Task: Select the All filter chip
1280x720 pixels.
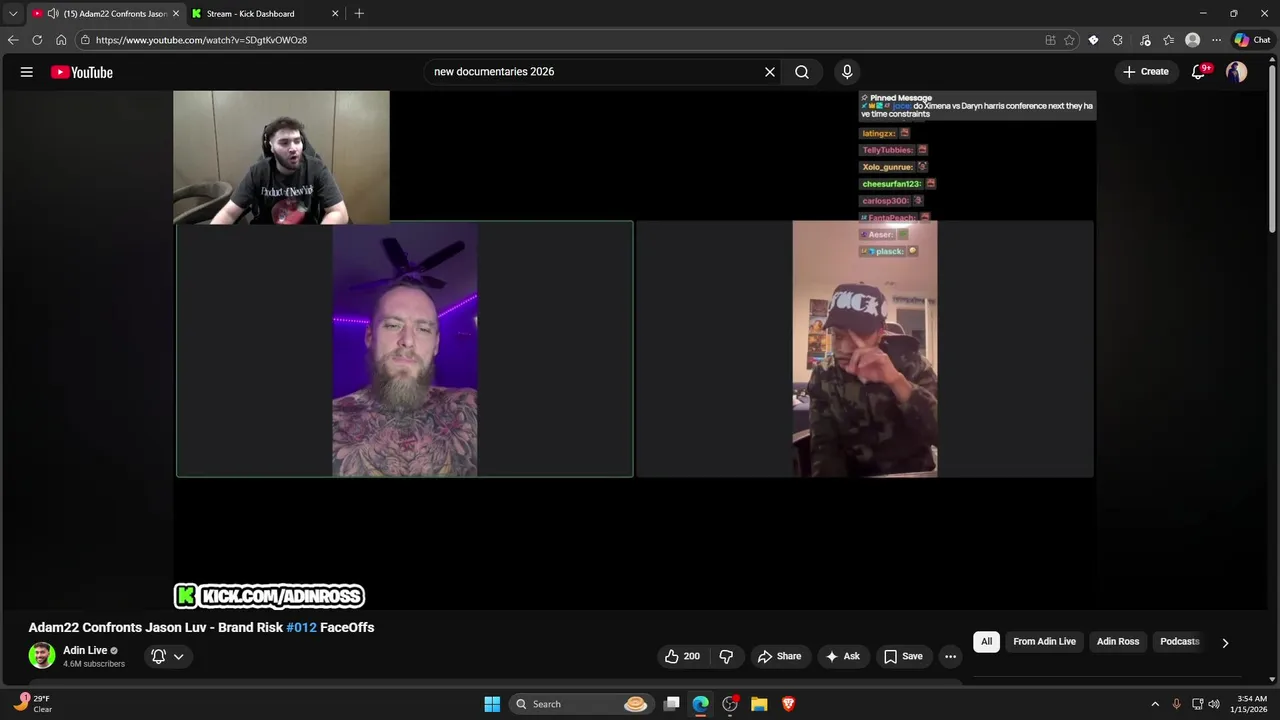Action: click(x=986, y=642)
